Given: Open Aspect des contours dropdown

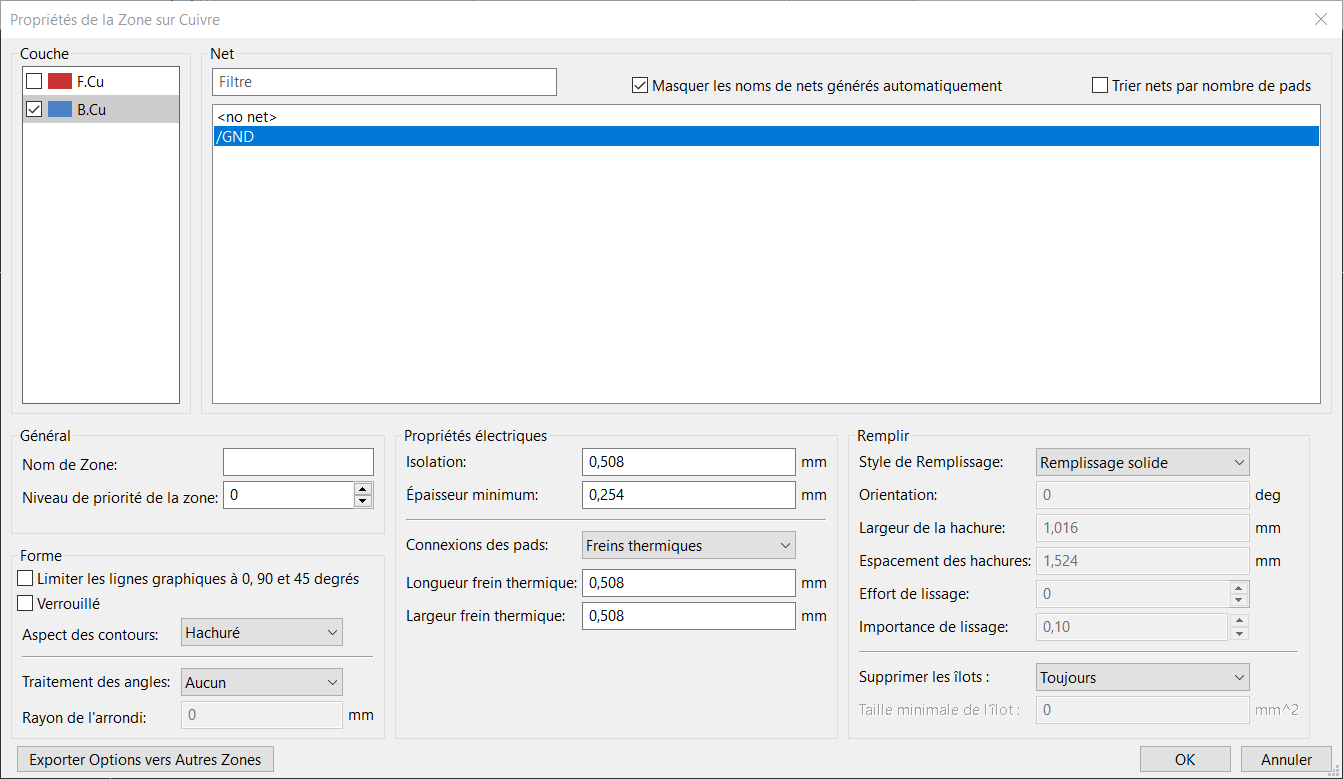Looking at the screenshot, I should coord(262,632).
